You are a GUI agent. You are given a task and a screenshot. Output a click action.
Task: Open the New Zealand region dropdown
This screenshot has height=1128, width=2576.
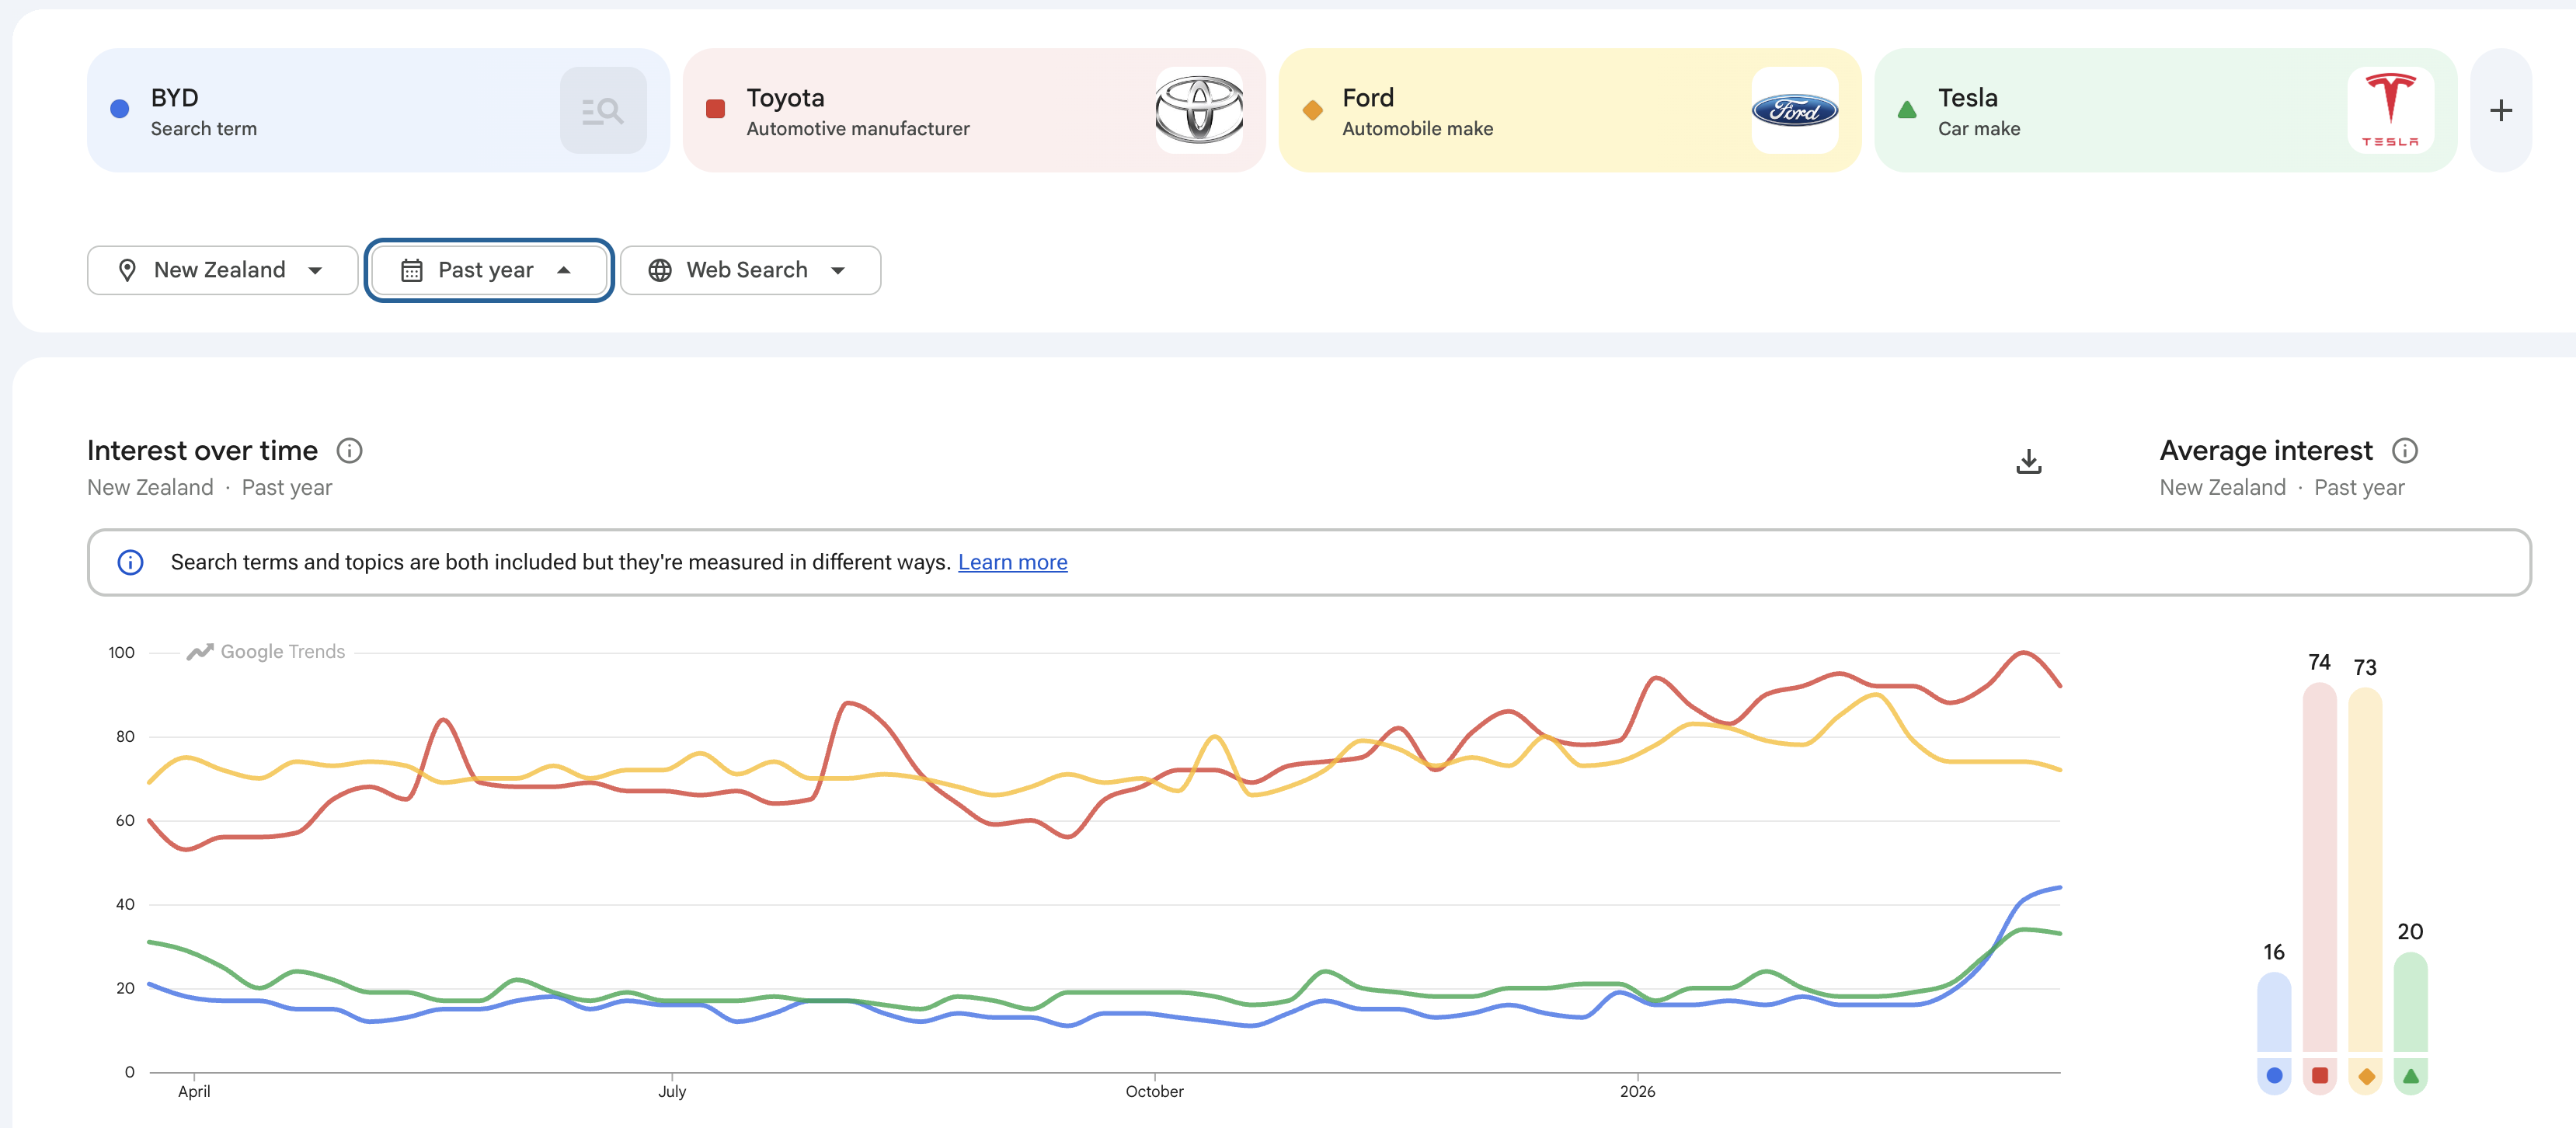point(222,270)
